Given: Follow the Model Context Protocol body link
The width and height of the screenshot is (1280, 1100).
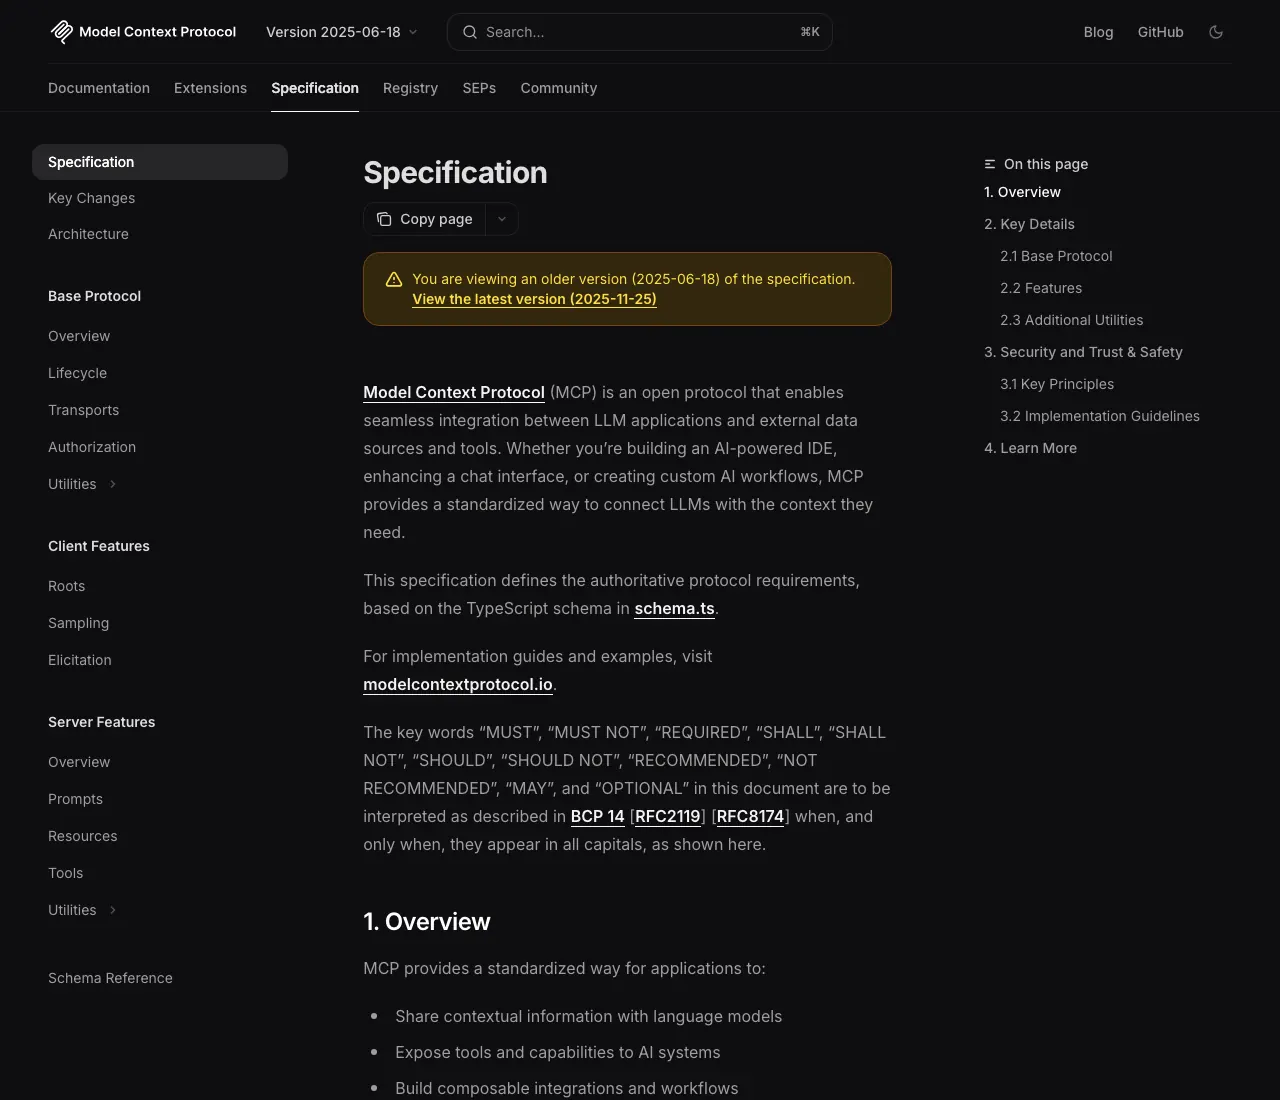Looking at the screenshot, I should point(454,392).
